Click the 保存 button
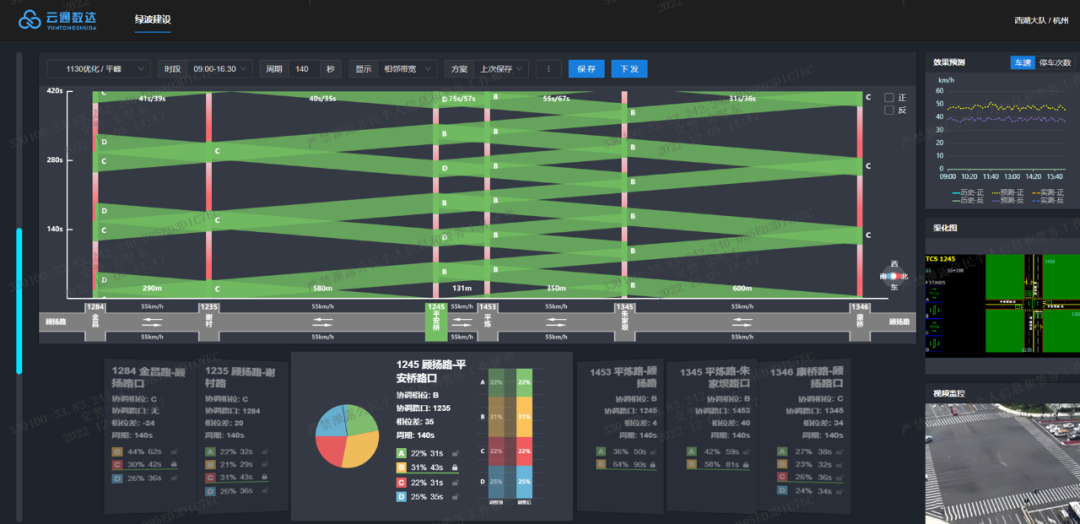This screenshot has height=524, width=1080. point(586,70)
